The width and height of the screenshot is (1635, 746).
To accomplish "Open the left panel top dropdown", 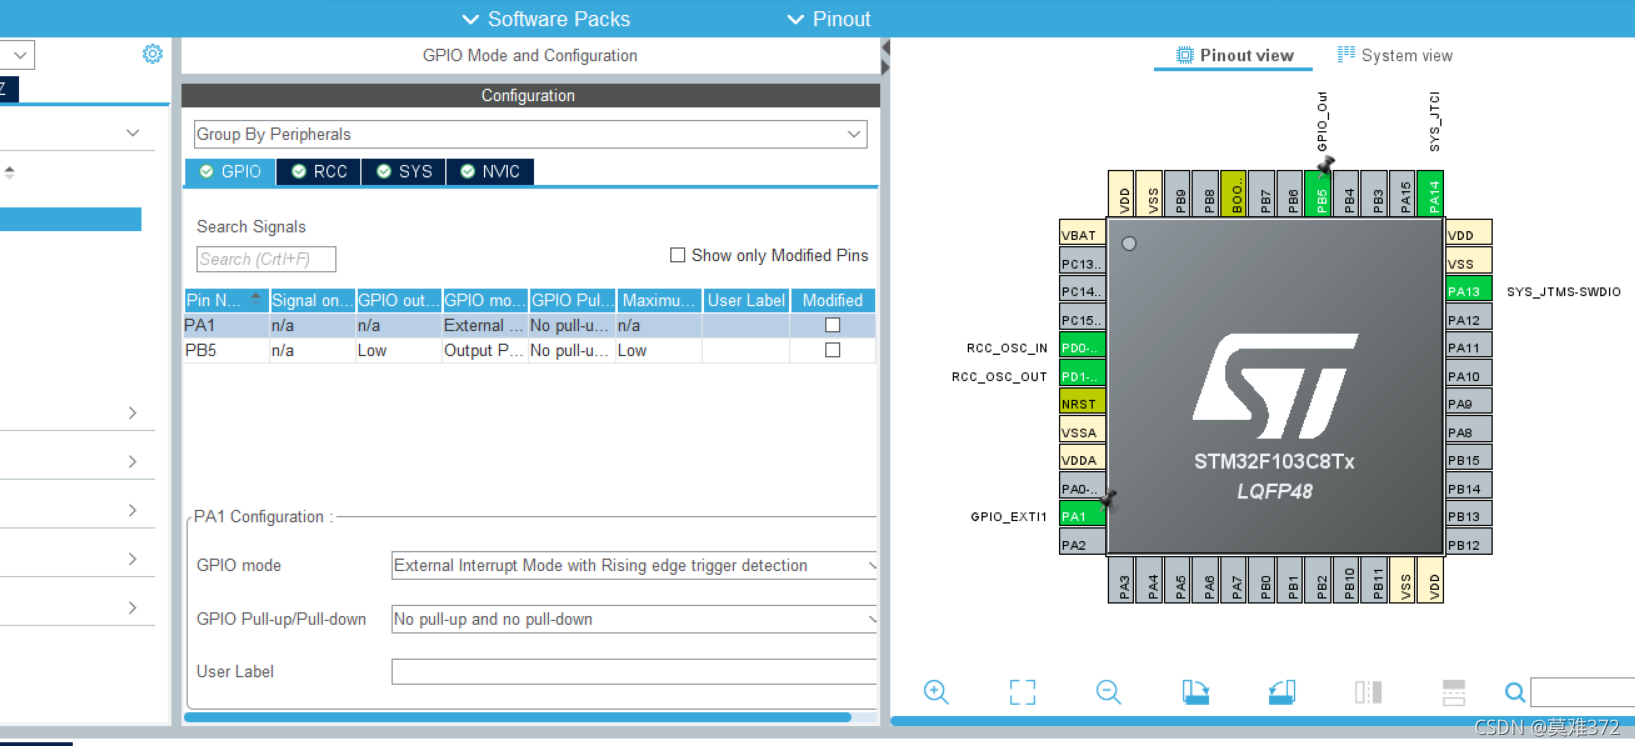I will point(18,55).
